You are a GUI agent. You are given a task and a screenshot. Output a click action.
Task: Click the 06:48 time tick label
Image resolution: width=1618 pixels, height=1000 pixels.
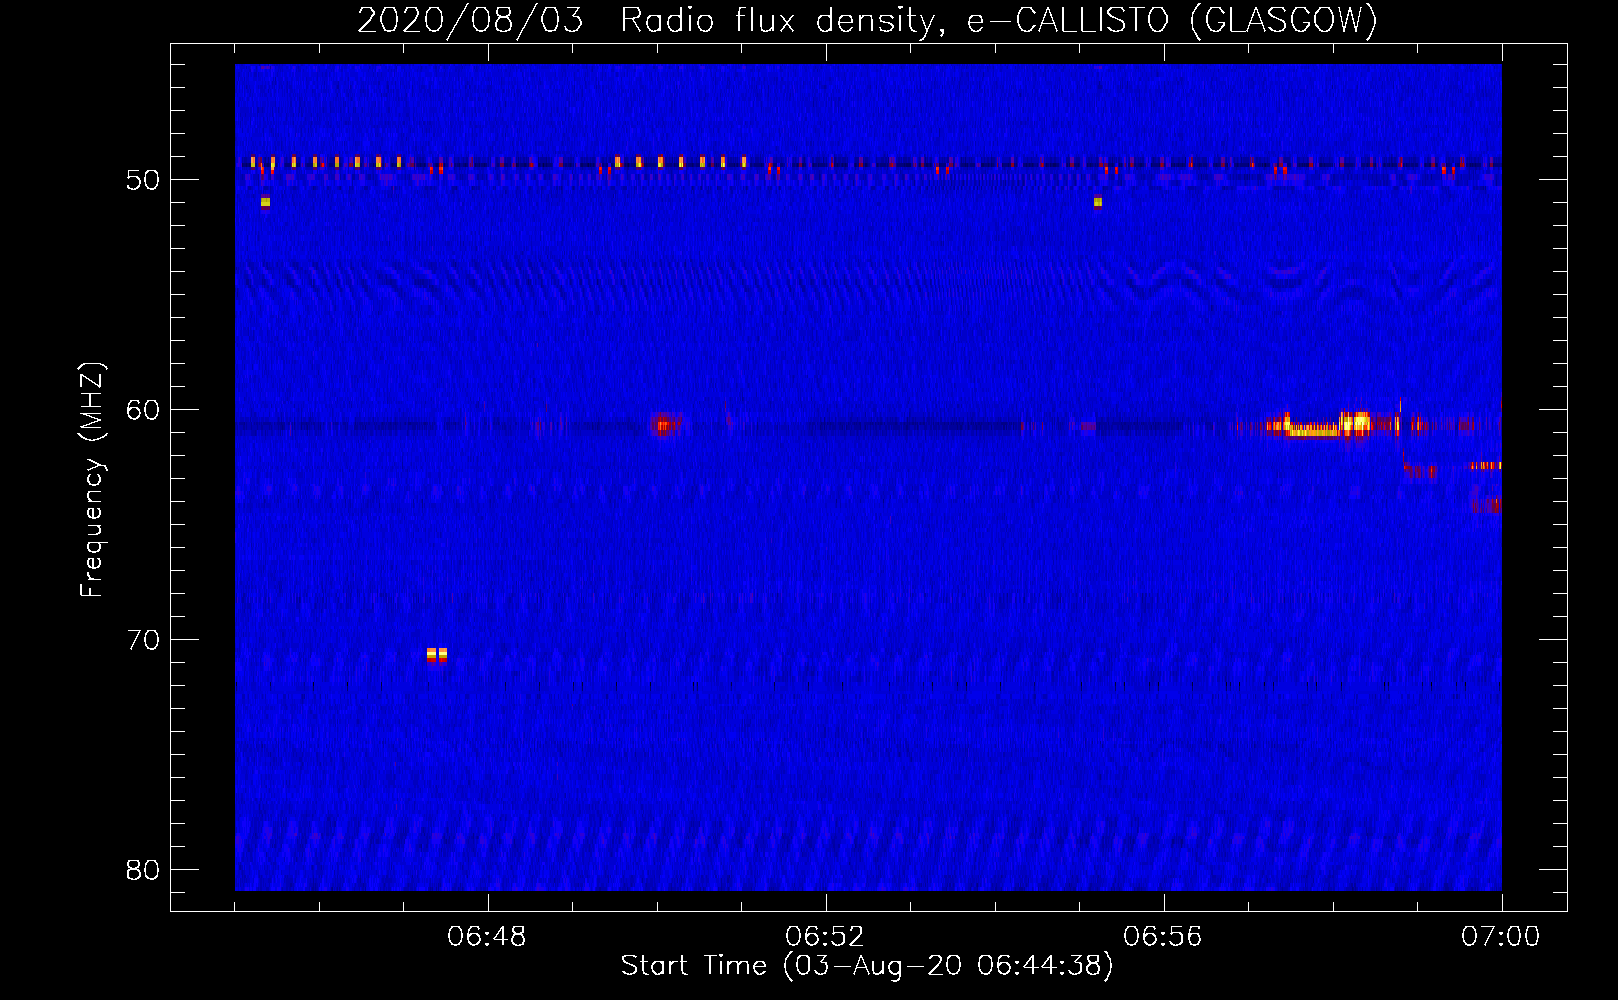[x=487, y=937]
